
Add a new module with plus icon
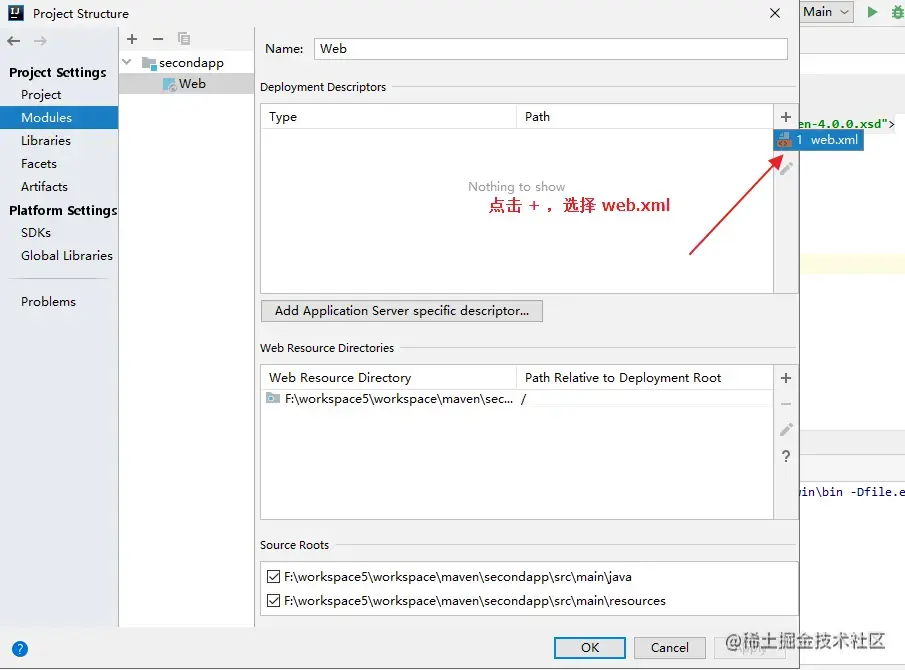(132, 39)
